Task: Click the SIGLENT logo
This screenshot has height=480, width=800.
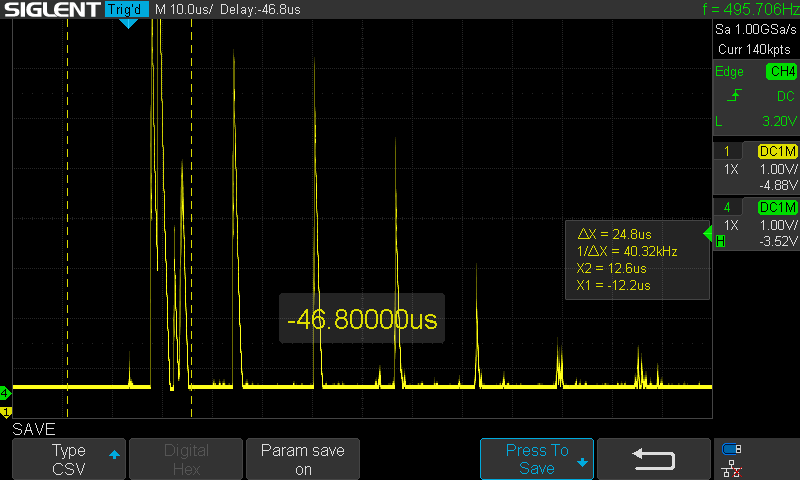Action: 52,9
